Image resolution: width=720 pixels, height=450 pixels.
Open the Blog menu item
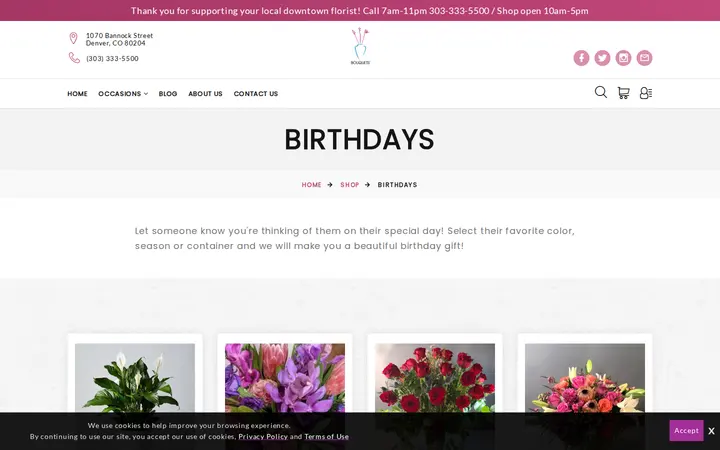(x=168, y=94)
